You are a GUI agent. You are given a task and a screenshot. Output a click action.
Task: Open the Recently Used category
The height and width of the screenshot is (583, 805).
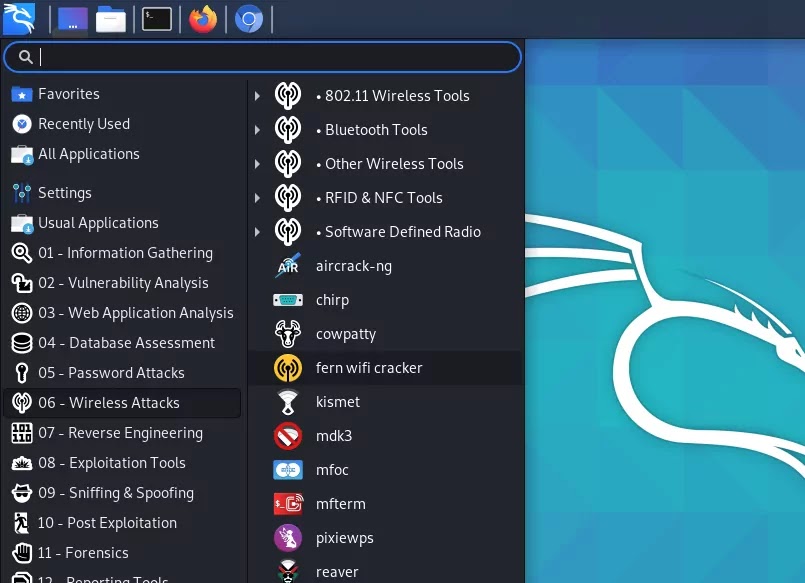[122, 124]
